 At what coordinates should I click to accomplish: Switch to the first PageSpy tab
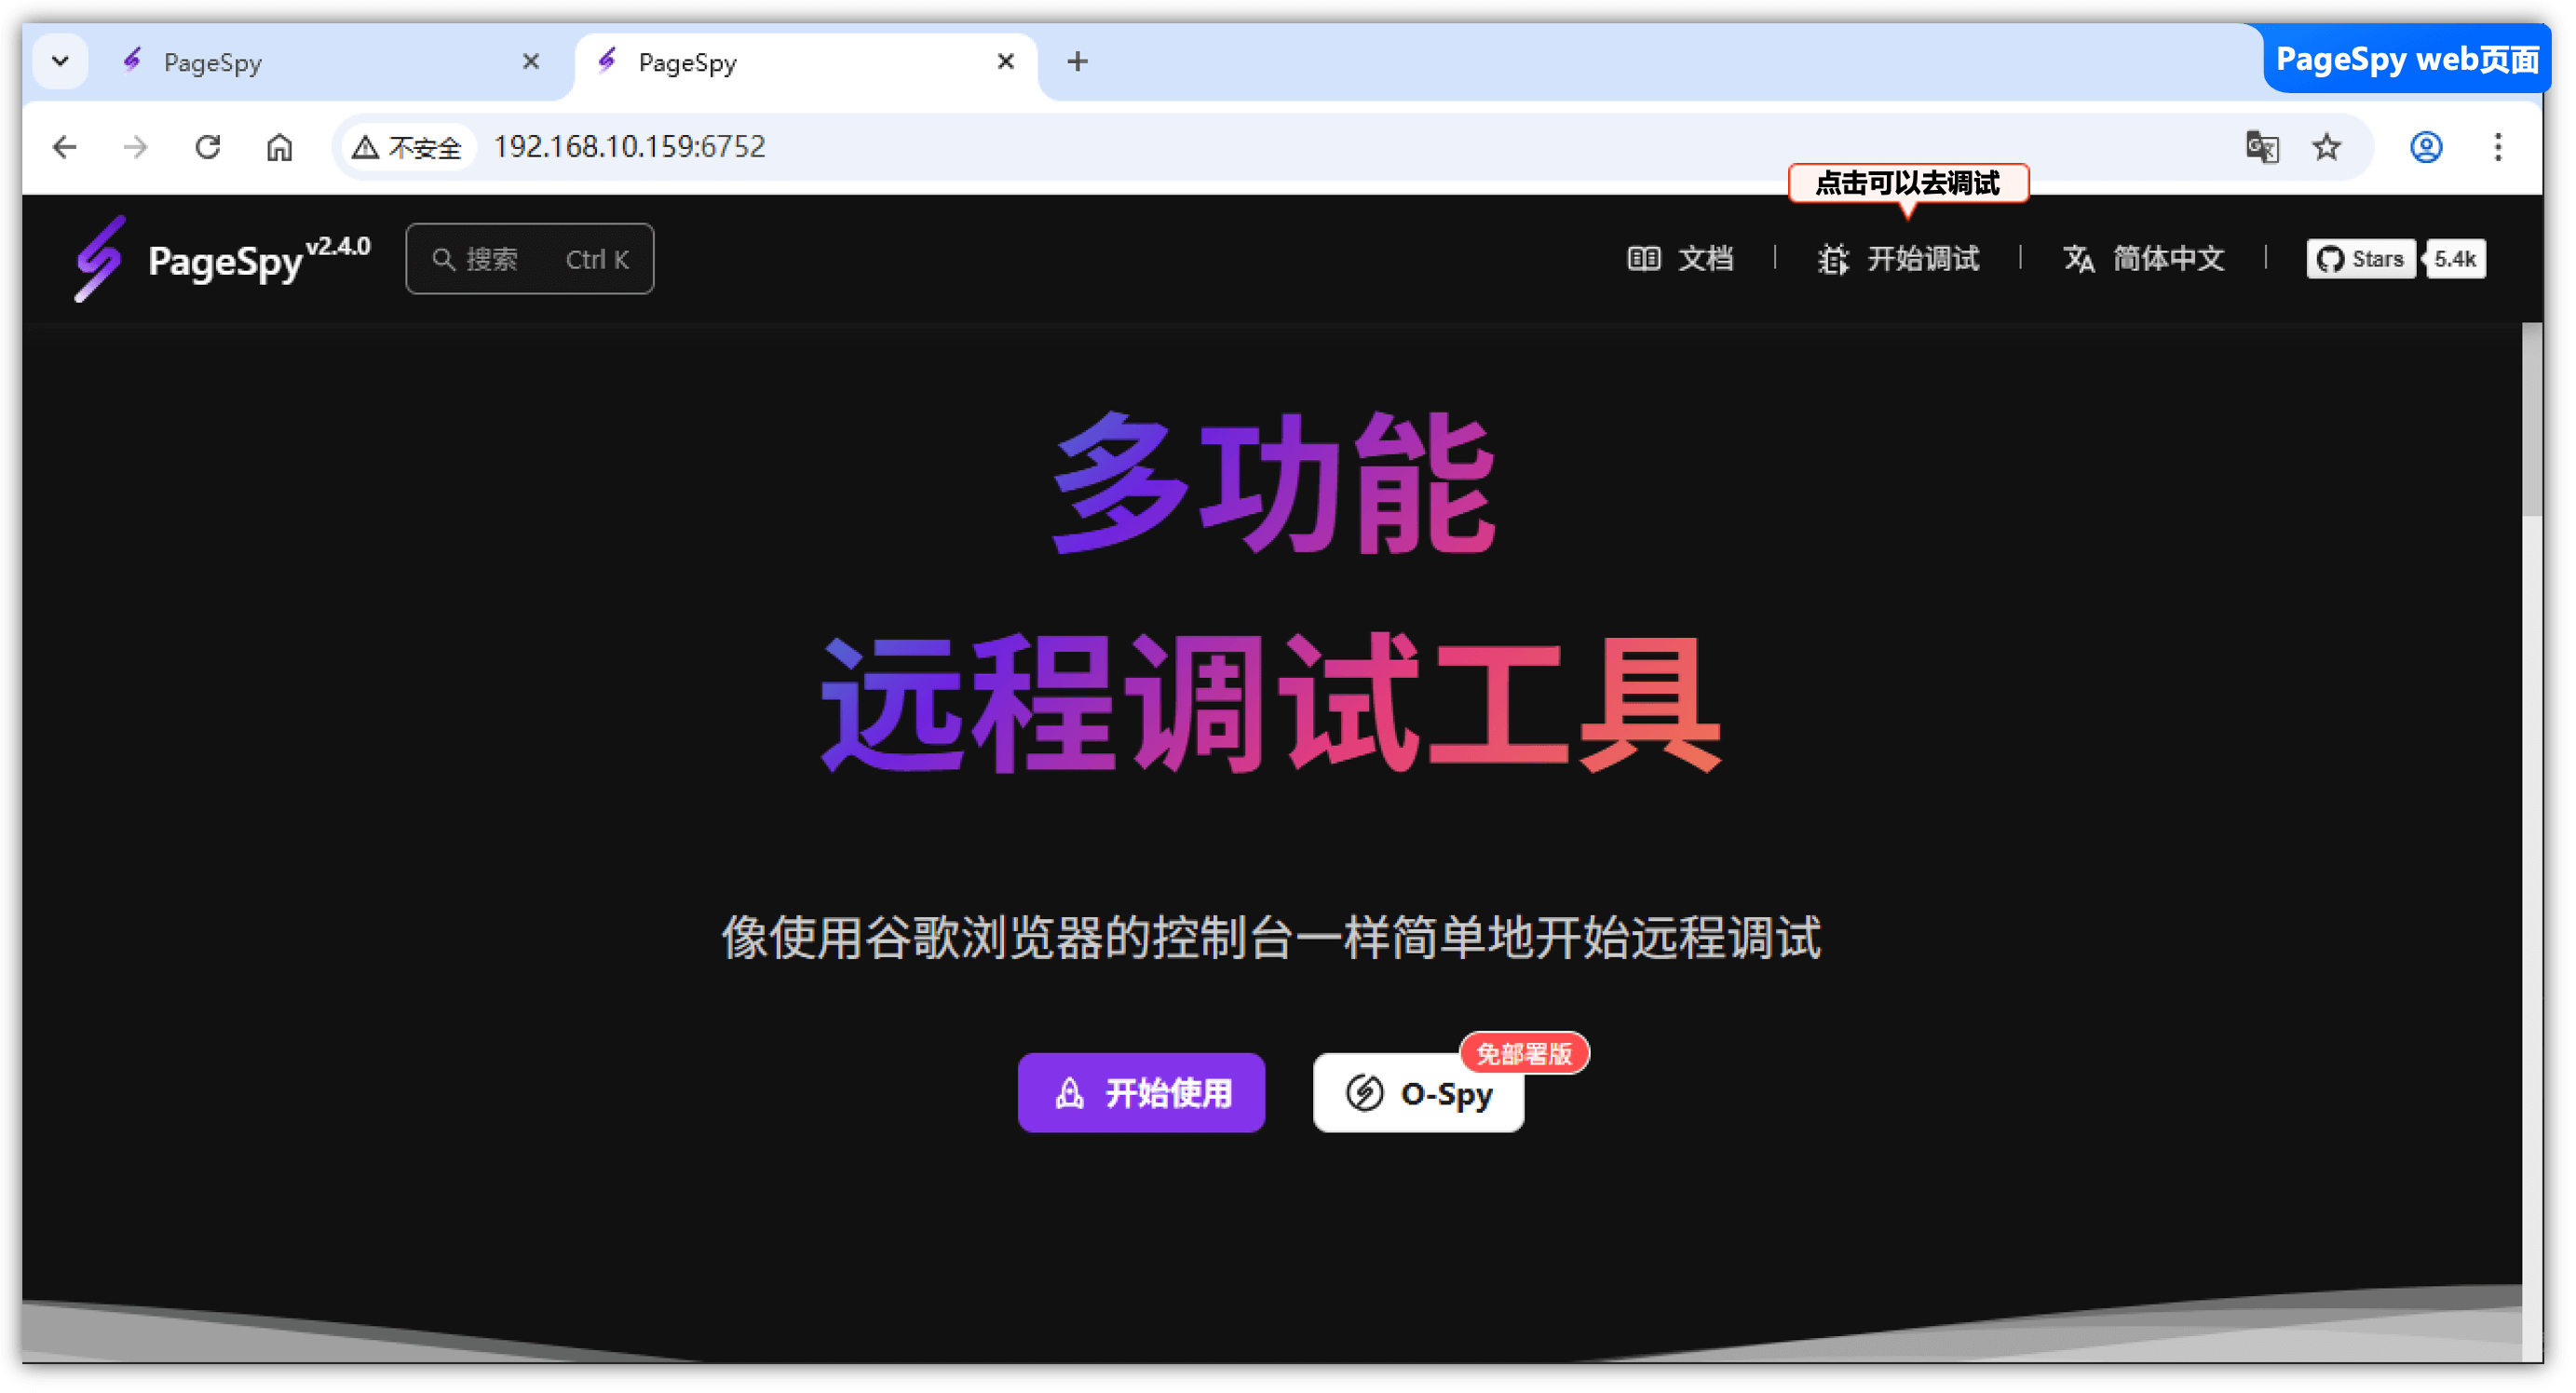(320, 62)
